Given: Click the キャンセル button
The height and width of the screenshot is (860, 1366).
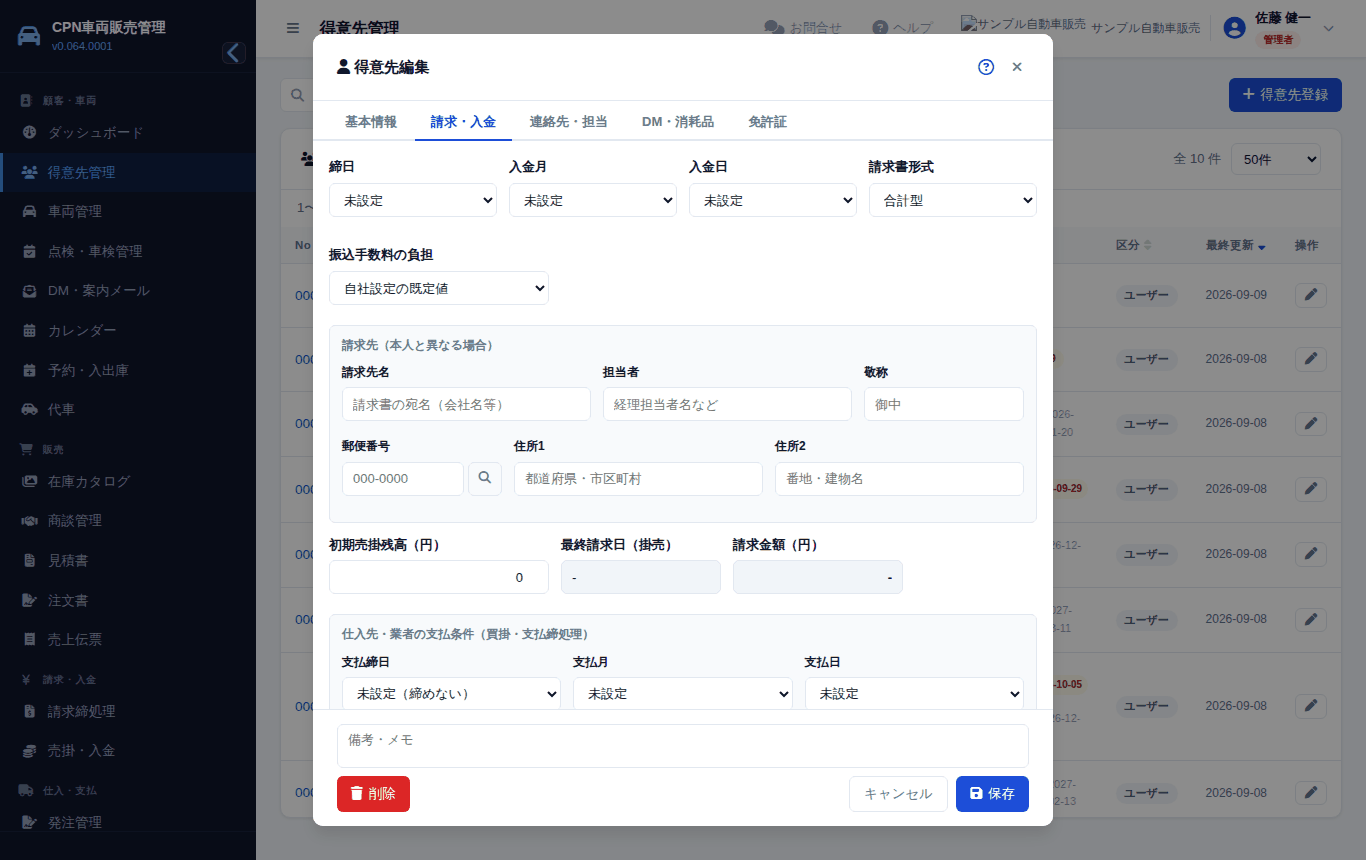Looking at the screenshot, I should 898,794.
